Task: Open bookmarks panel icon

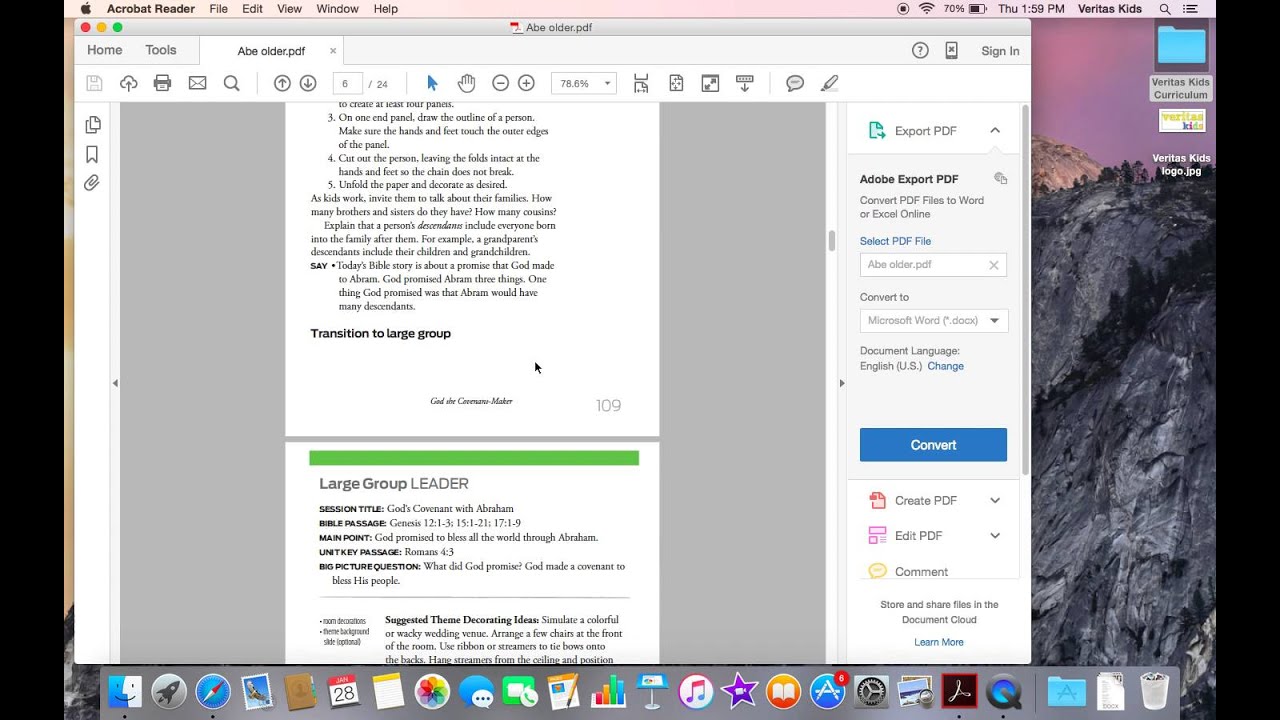Action: point(92,154)
